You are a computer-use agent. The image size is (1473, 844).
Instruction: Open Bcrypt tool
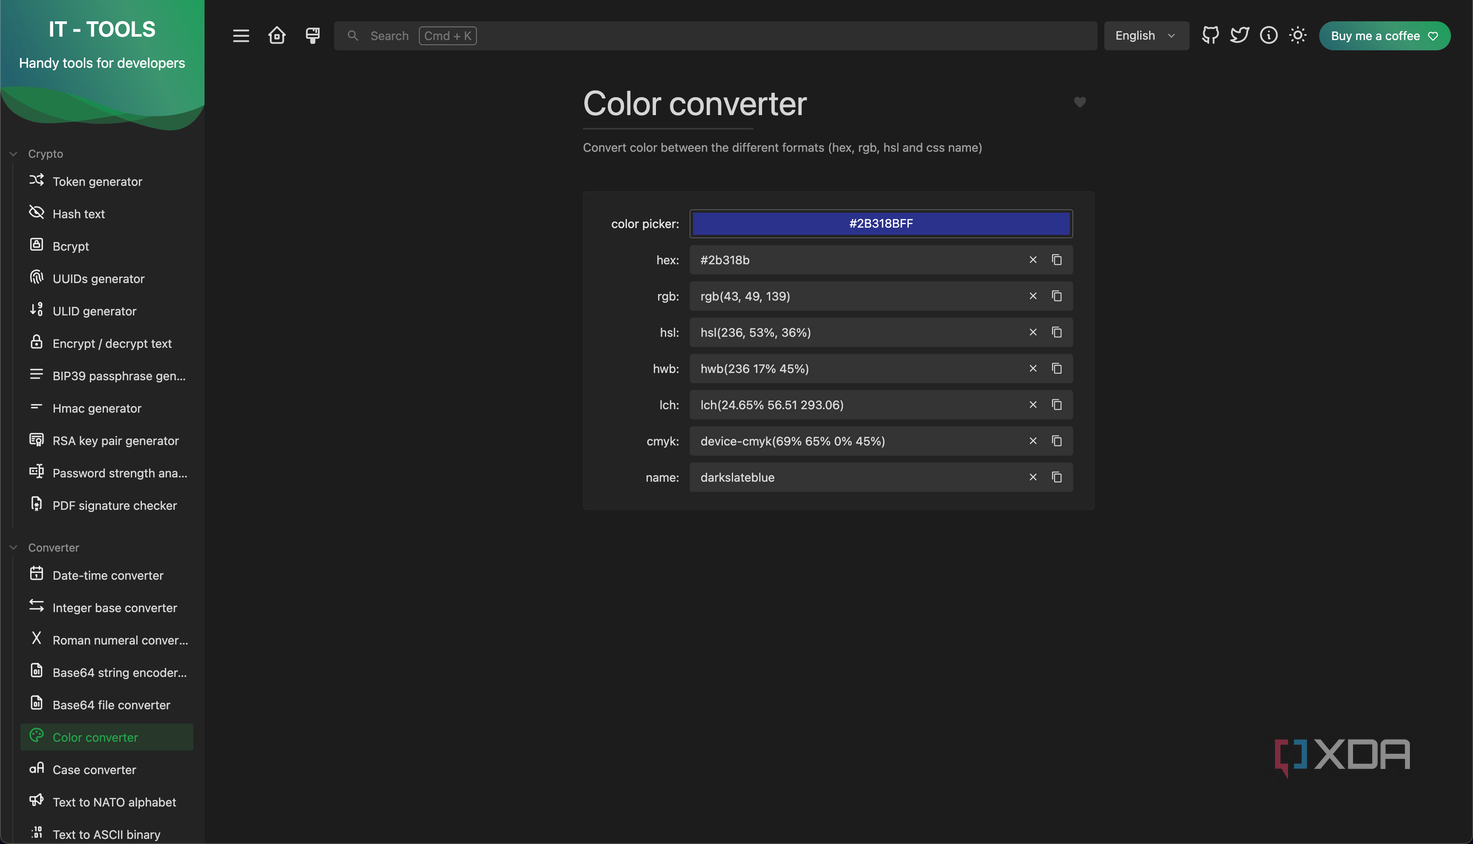(106, 246)
